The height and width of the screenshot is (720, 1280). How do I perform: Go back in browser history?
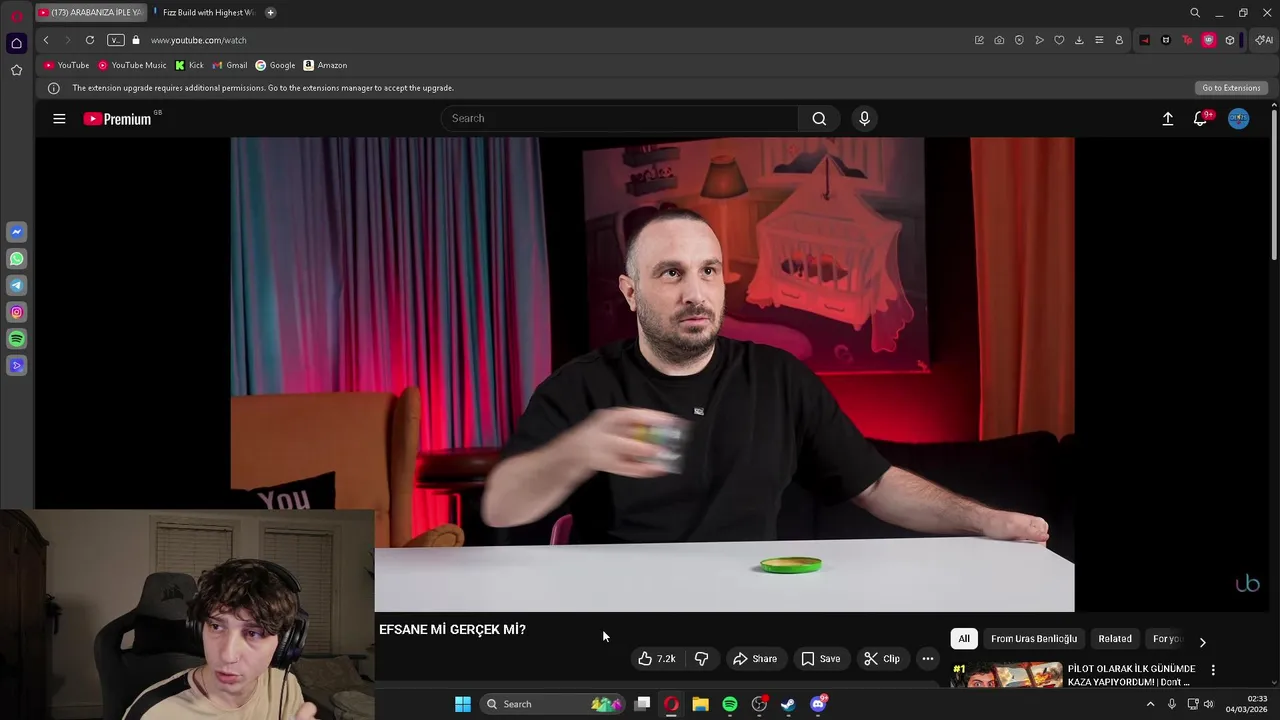pyautogui.click(x=46, y=40)
